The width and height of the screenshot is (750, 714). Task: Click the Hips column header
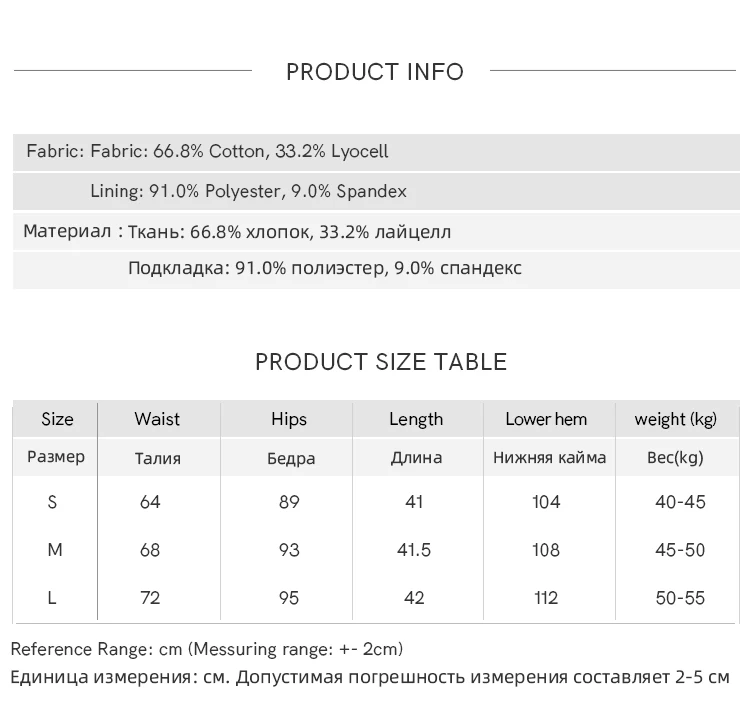tap(289, 419)
